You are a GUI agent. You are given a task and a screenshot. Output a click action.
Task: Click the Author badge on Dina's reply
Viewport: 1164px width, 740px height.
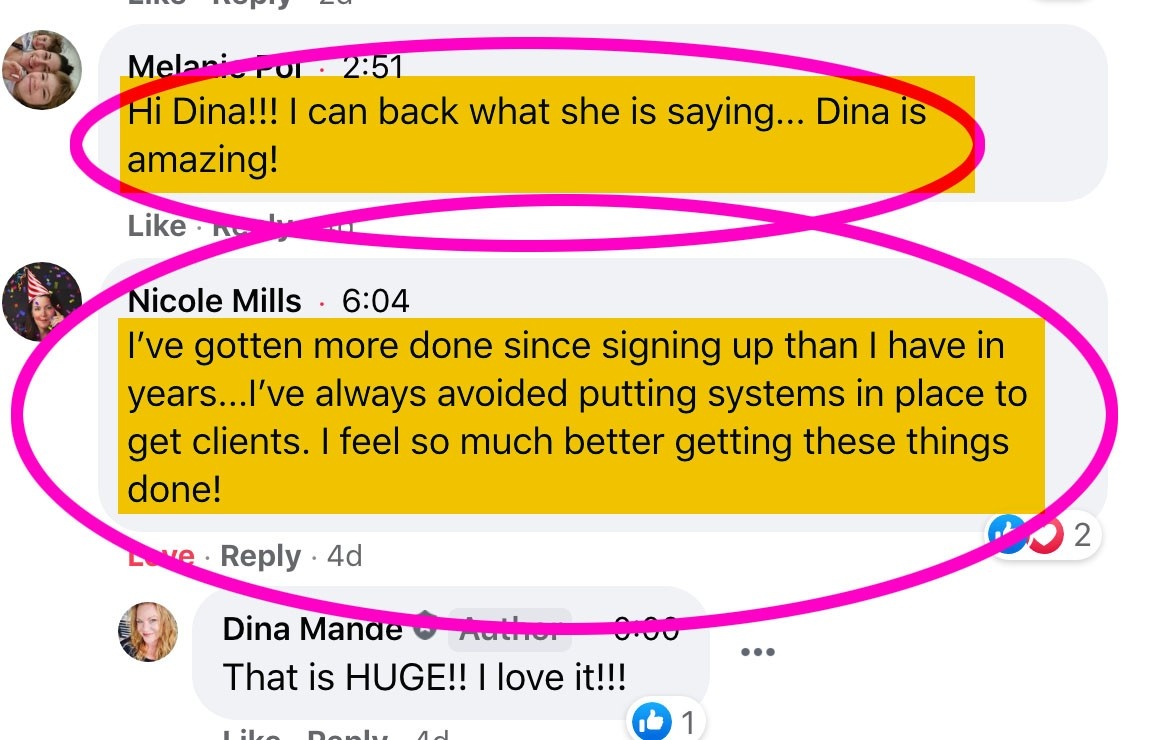click(510, 629)
